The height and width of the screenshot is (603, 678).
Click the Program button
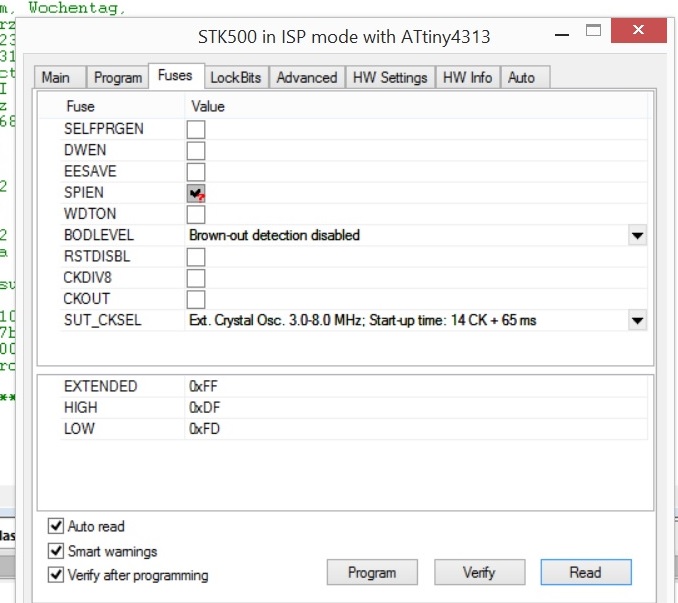(372, 572)
